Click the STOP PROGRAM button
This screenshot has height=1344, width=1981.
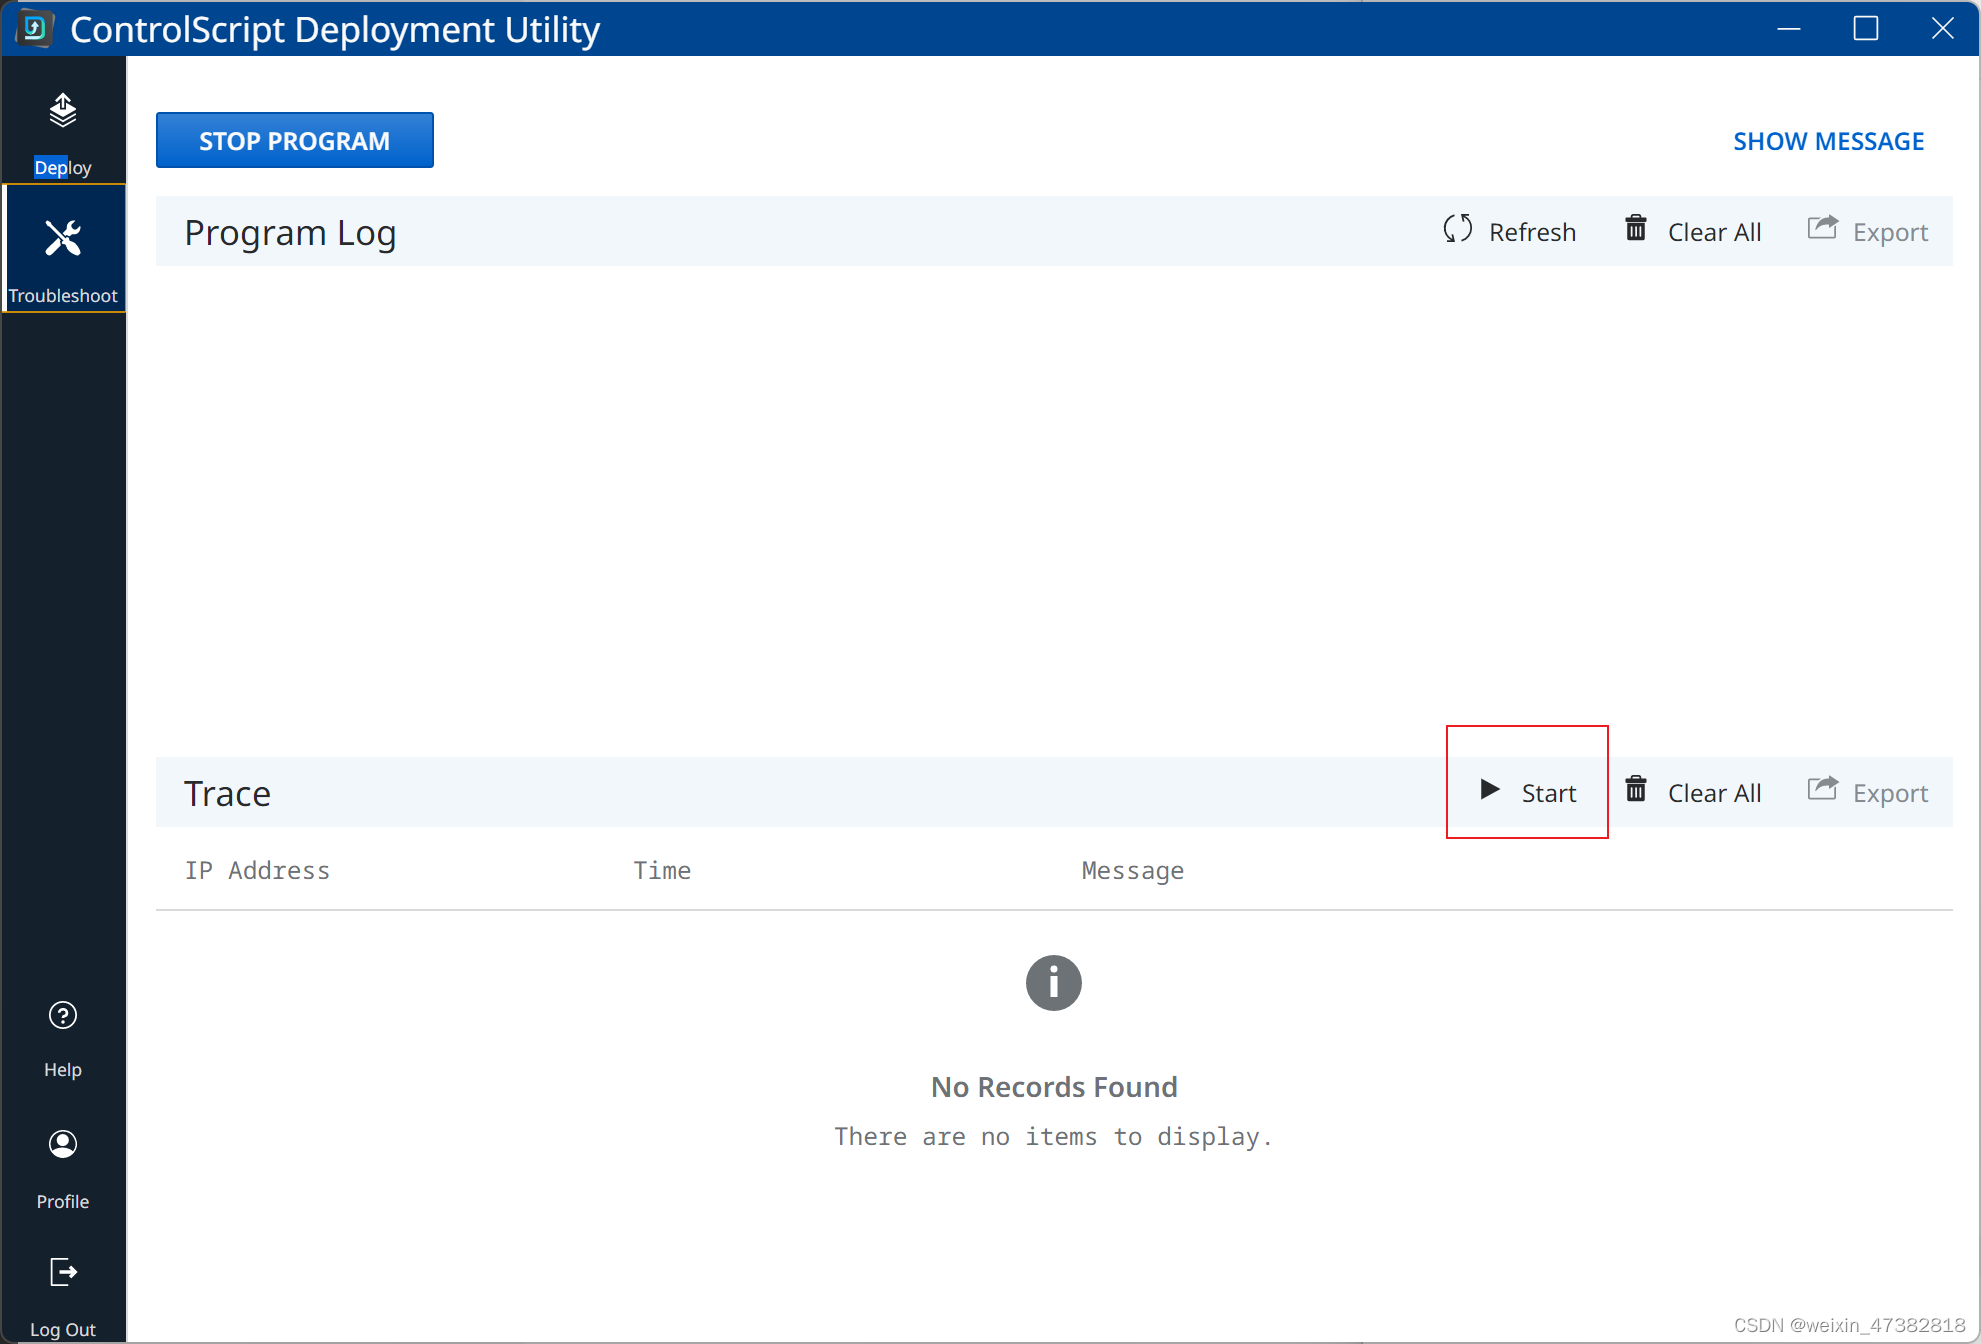pos(294,141)
